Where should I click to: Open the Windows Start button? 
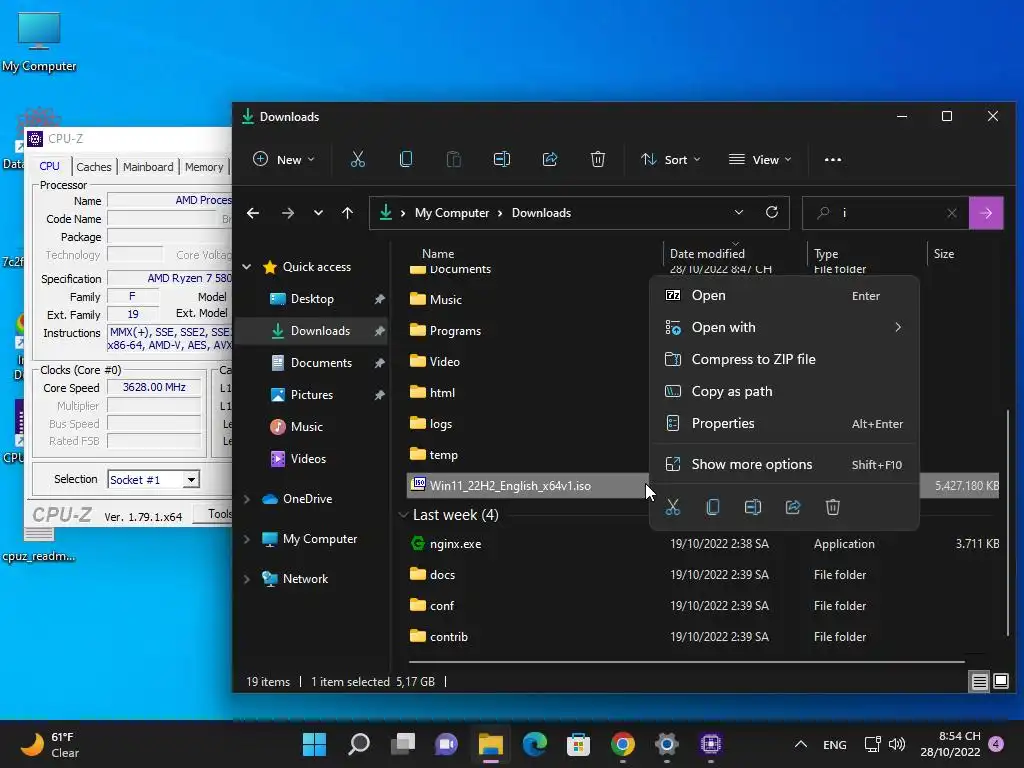point(314,744)
